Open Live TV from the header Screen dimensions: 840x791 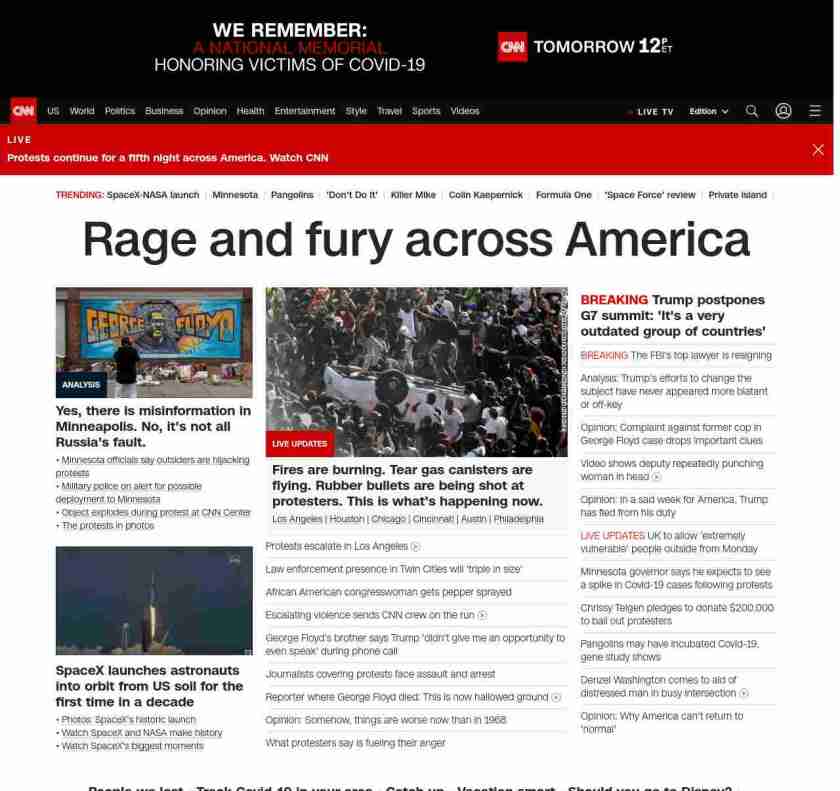pos(650,112)
